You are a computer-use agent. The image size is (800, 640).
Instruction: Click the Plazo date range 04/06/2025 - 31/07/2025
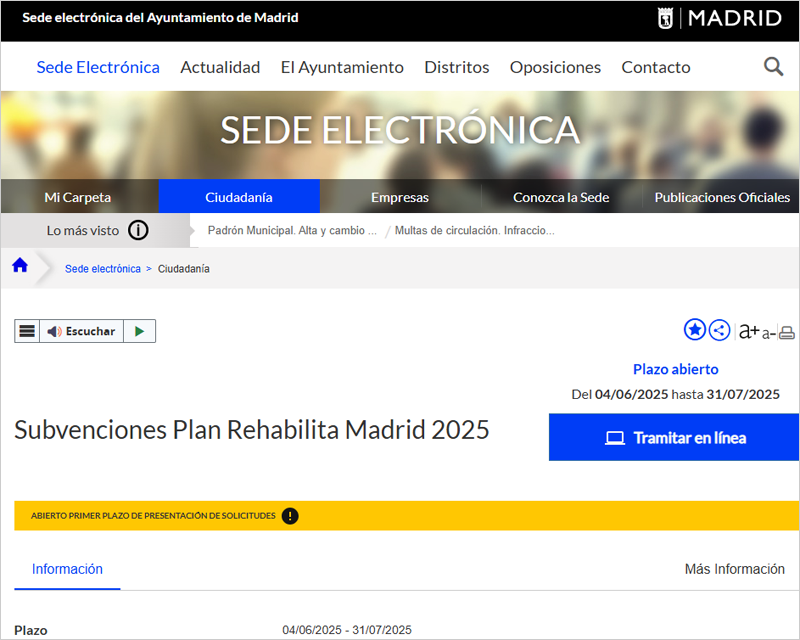click(347, 630)
